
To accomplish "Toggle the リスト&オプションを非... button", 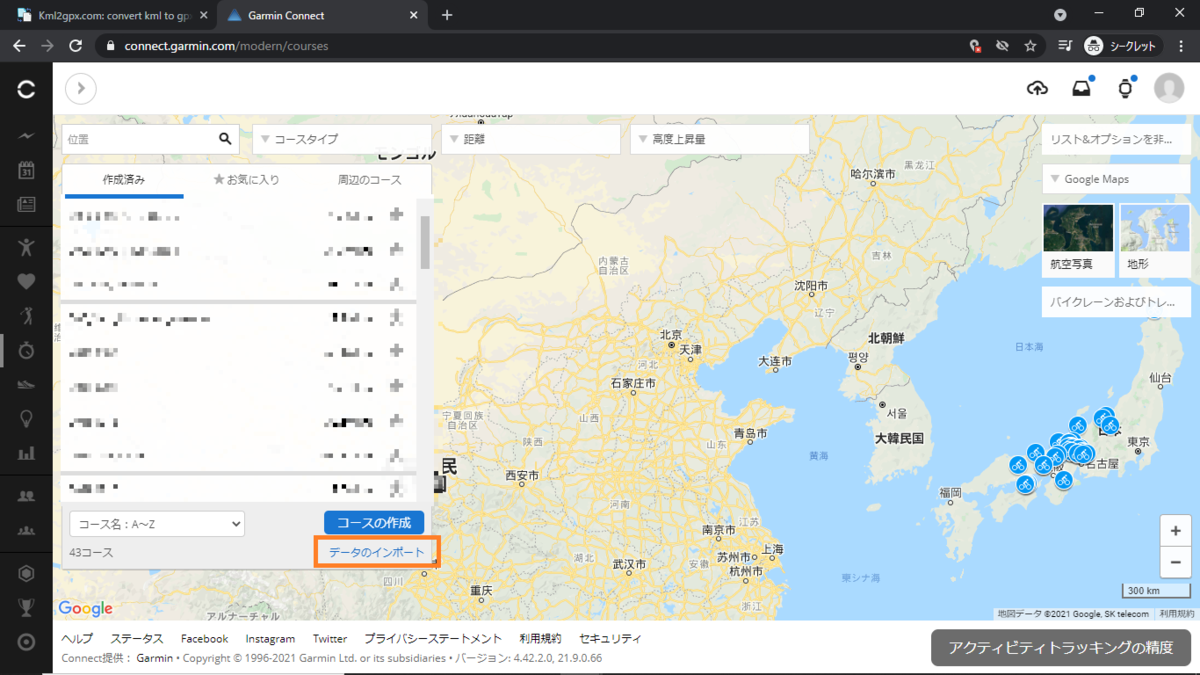I will coord(1117,139).
